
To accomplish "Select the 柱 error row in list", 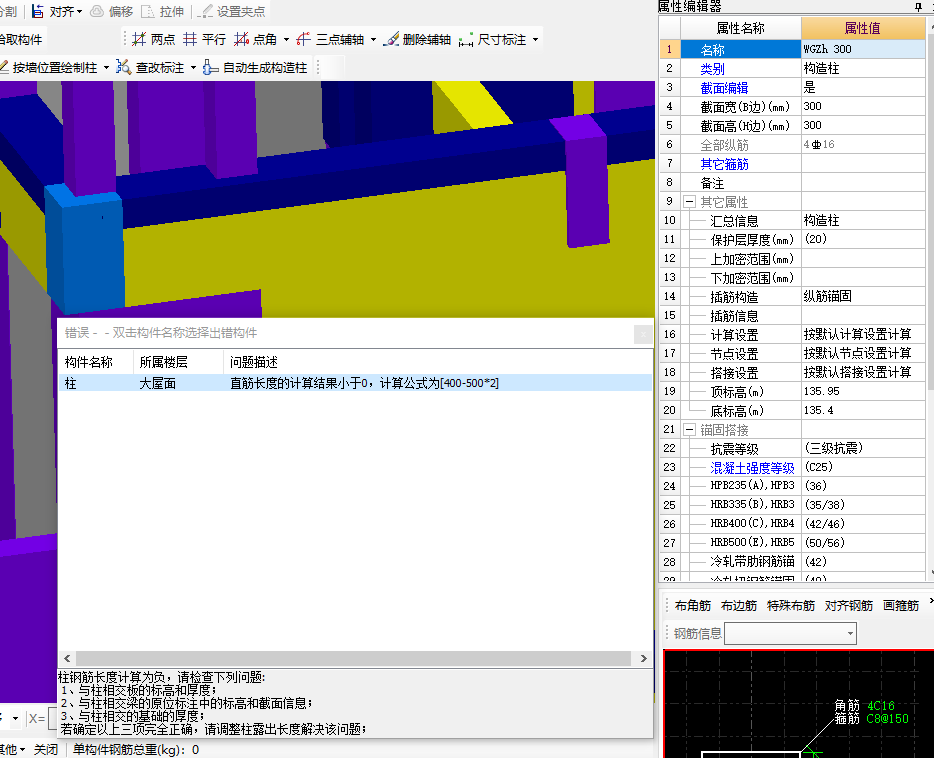I will pyautogui.click(x=355, y=383).
